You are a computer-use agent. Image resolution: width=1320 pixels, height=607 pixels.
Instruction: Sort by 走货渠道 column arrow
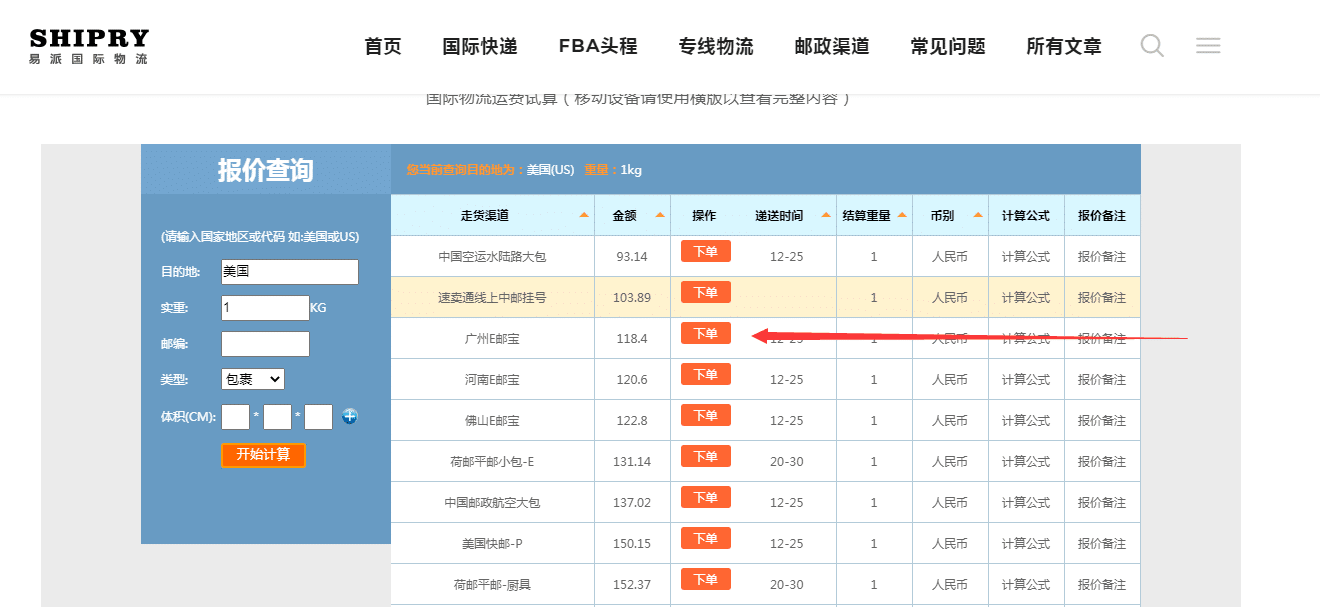[x=584, y=216]
